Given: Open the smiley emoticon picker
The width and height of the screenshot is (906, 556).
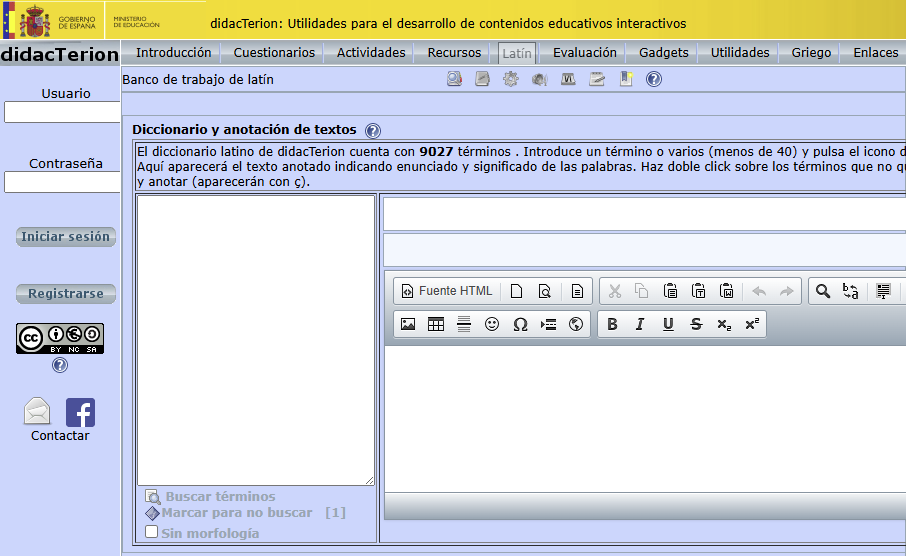Looking at the screenshot, I should coord(492,324).
